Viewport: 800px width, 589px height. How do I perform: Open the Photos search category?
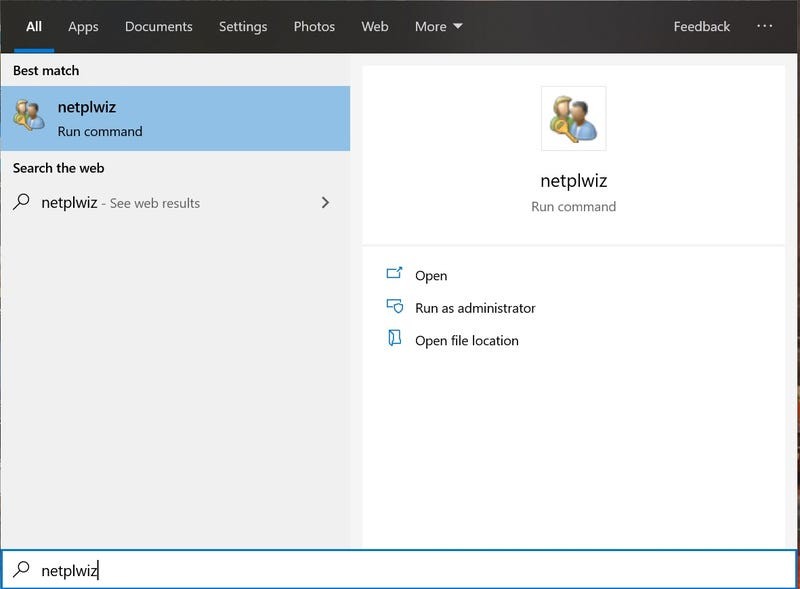[314, 26]
